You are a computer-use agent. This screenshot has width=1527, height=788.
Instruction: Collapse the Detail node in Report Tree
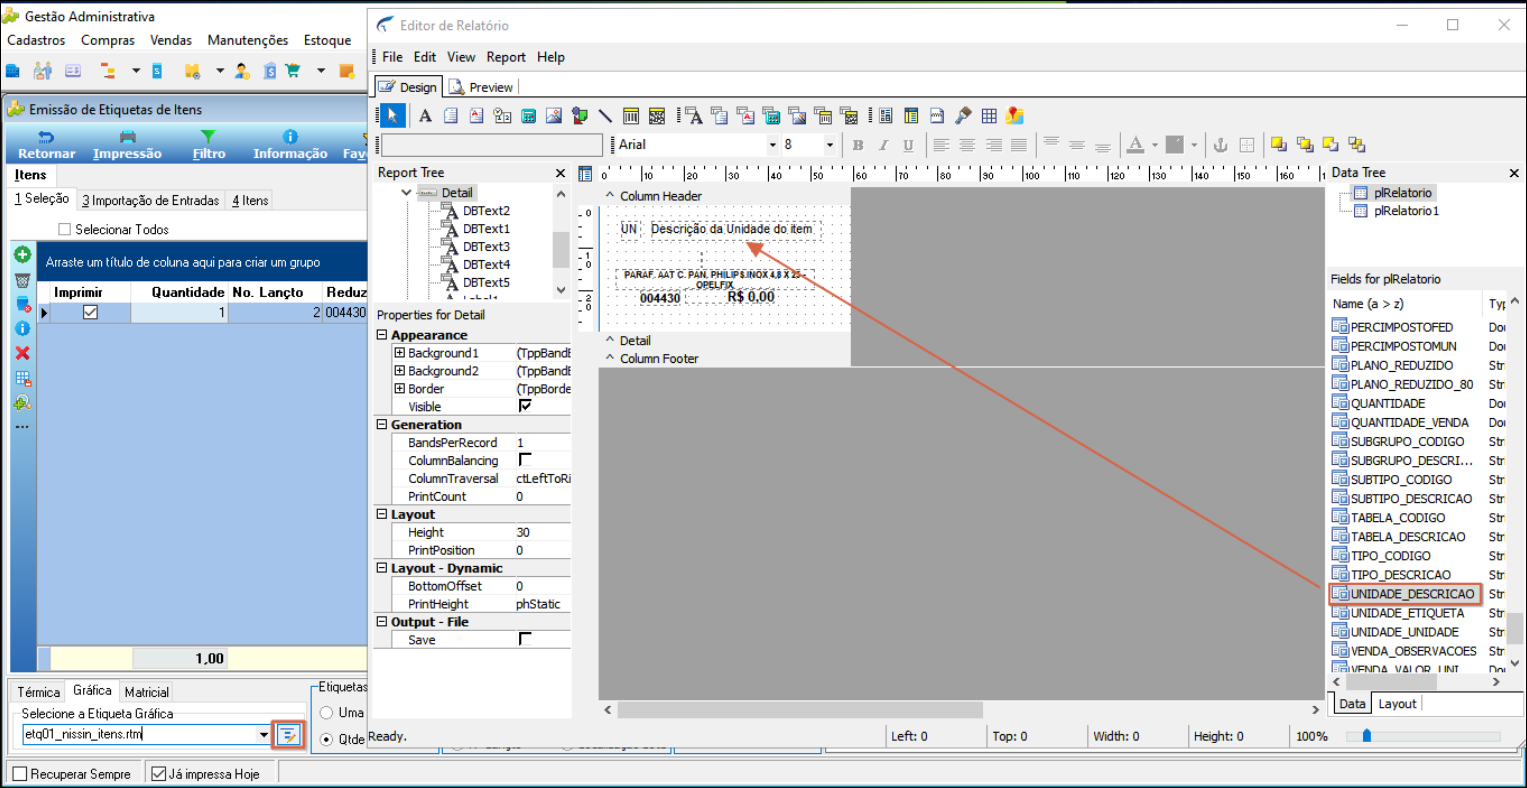(406, 192)
